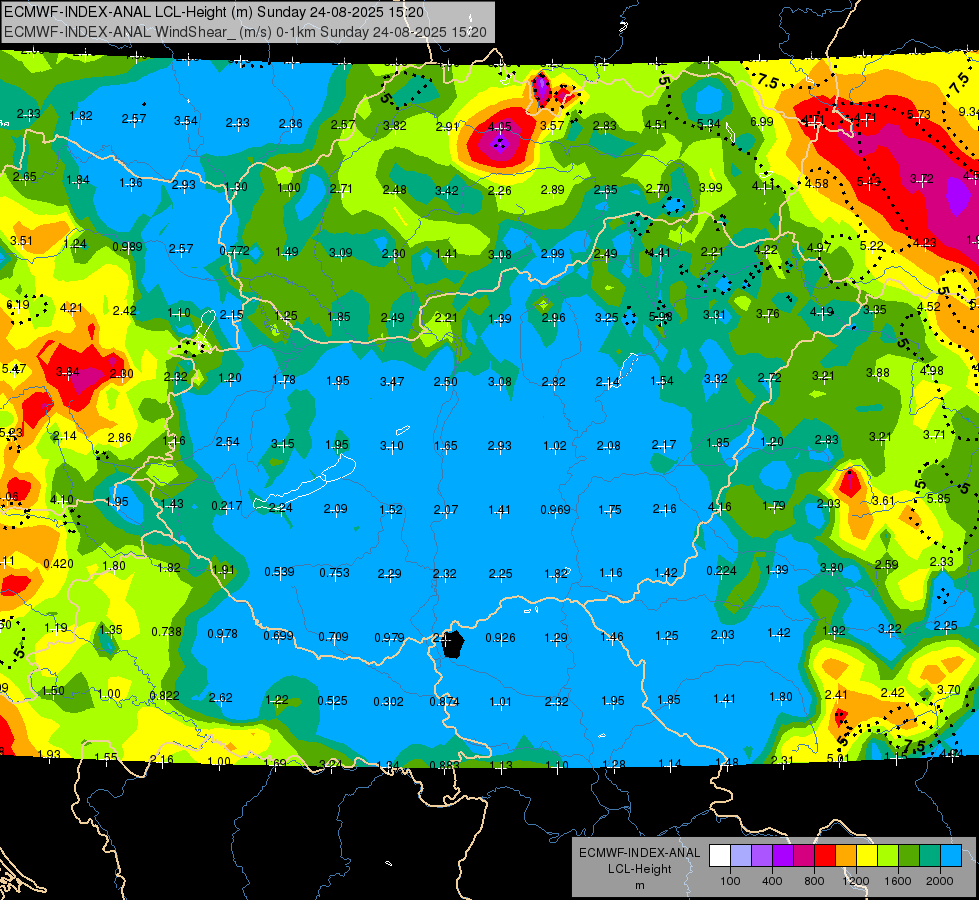Click the LCL-Height title line in the header
Viewport: 979px width, 900px height.
[214, 12]
